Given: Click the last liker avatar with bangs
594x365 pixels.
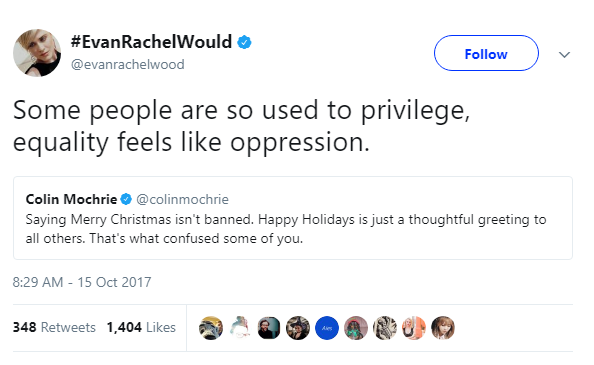Looking at the screenshot, I should point(443,328).
